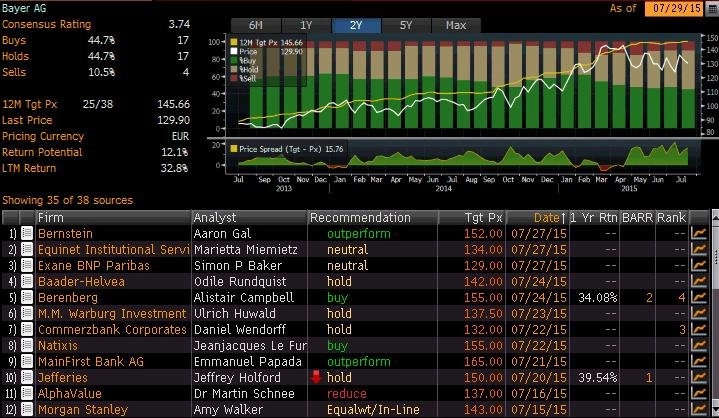Select analyst name Alistair Campbell
The width and height of the screenshot is (719, 418).
243,297
